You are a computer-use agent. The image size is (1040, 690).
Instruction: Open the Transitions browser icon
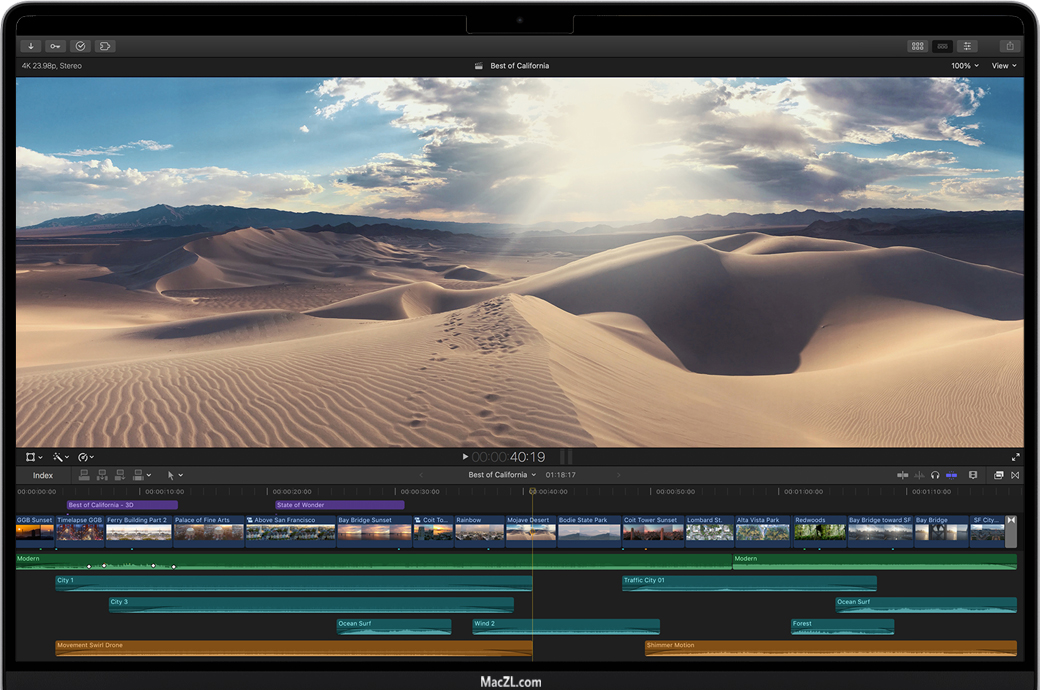(1015, 475)
